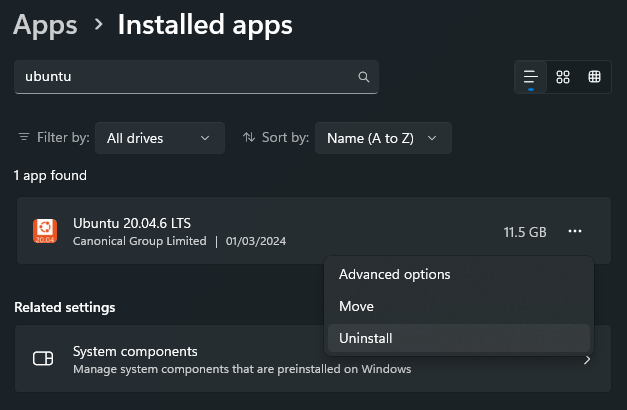Viewport: 627px width, 410px height.
Task: Select Move in the context menu
Action: (x=356, y=306)
